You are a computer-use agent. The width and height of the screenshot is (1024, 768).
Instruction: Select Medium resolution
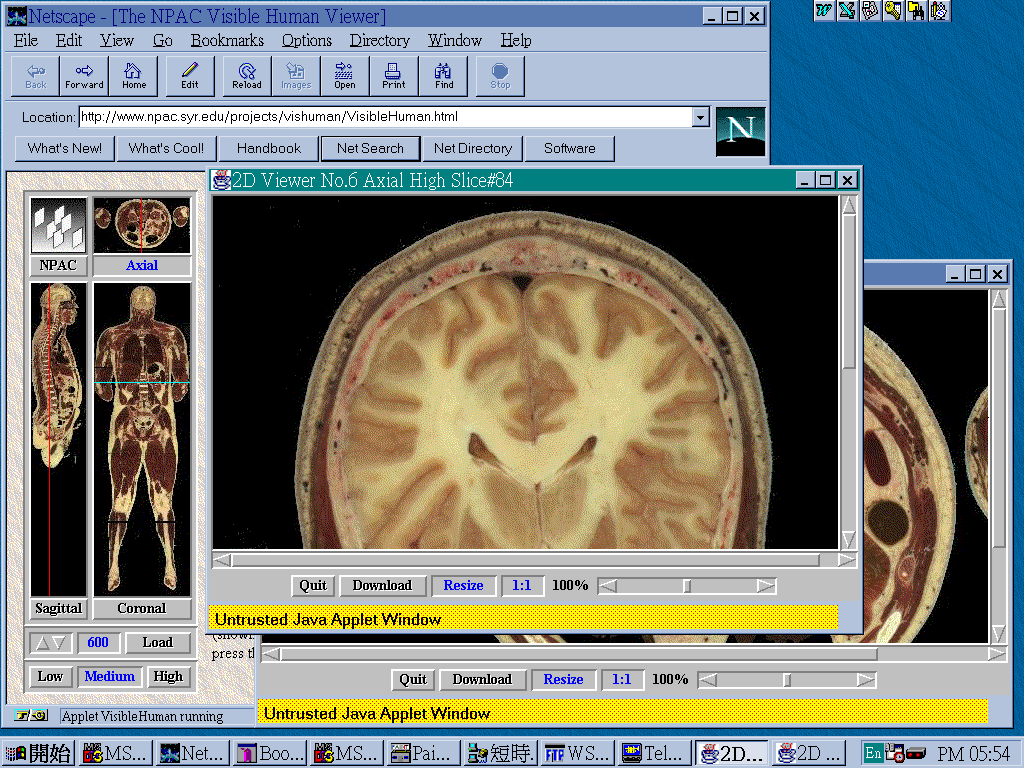110,677
